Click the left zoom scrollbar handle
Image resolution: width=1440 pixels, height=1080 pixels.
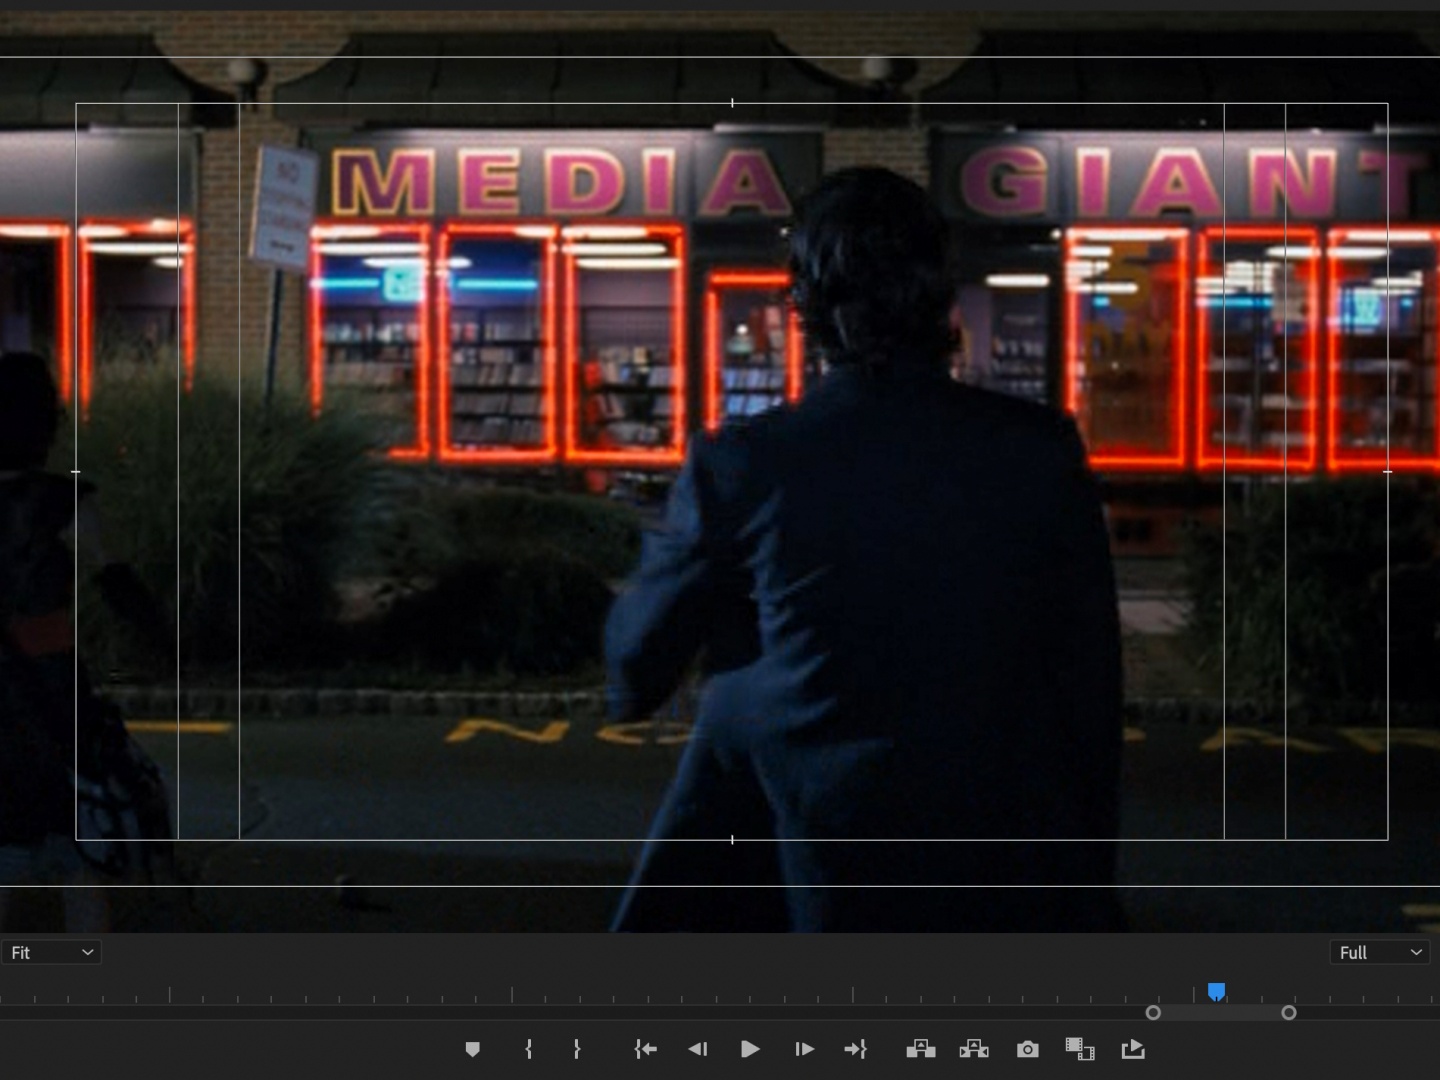tap(1153, 1013)
